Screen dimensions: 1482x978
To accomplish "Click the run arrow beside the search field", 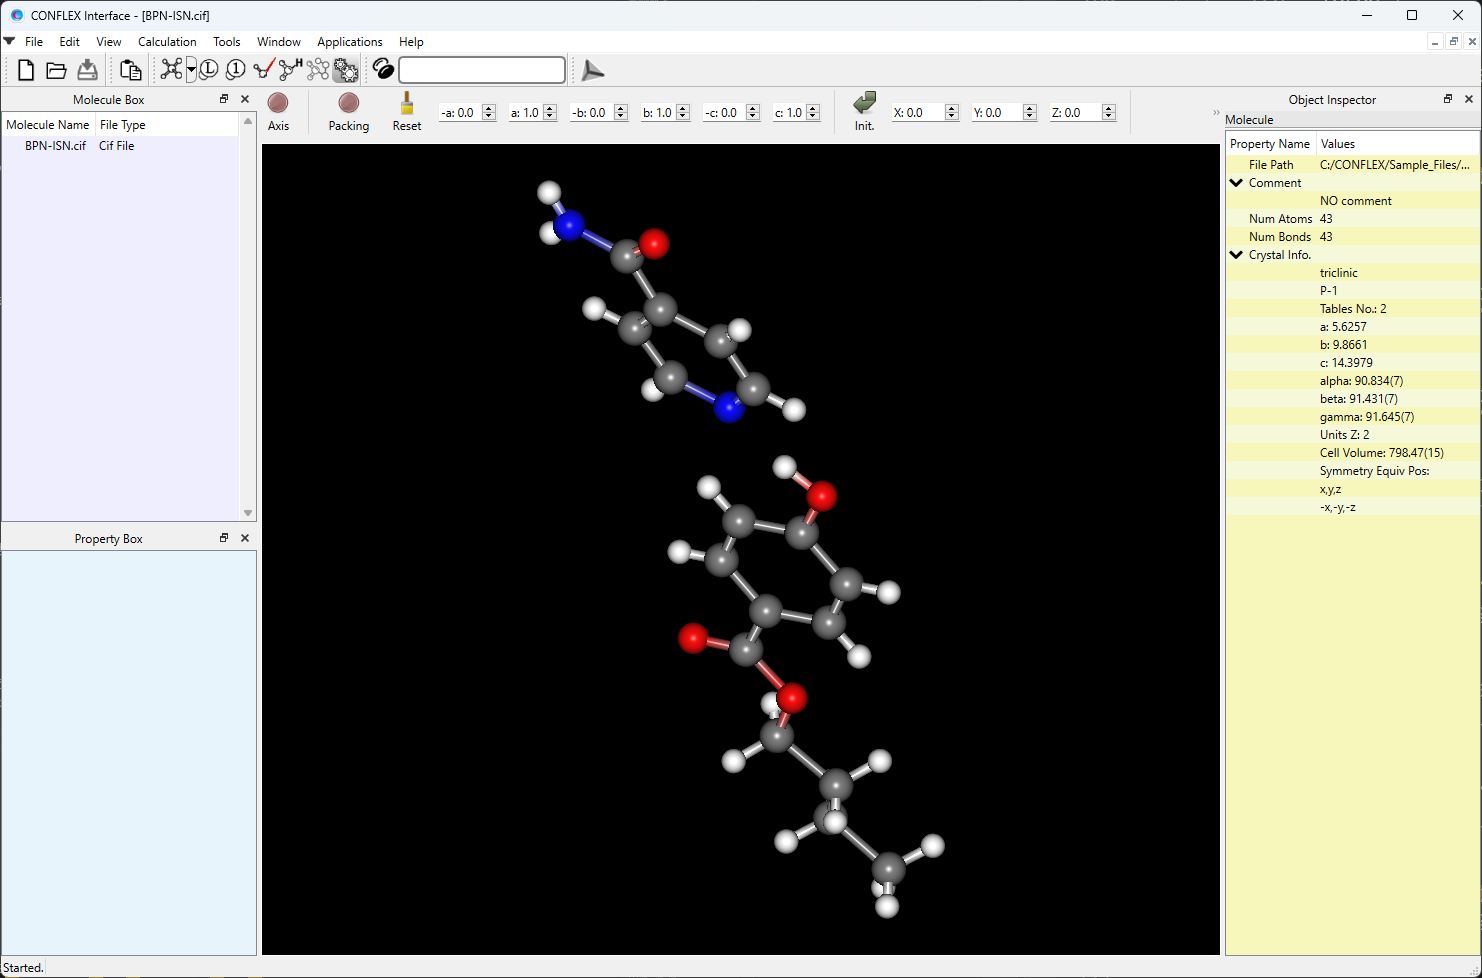I will (x=592, y=70).
